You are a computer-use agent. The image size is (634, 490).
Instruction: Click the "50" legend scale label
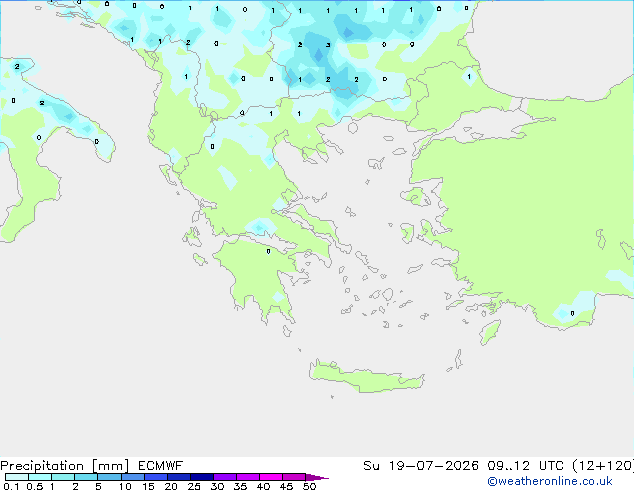pos(309,486)
